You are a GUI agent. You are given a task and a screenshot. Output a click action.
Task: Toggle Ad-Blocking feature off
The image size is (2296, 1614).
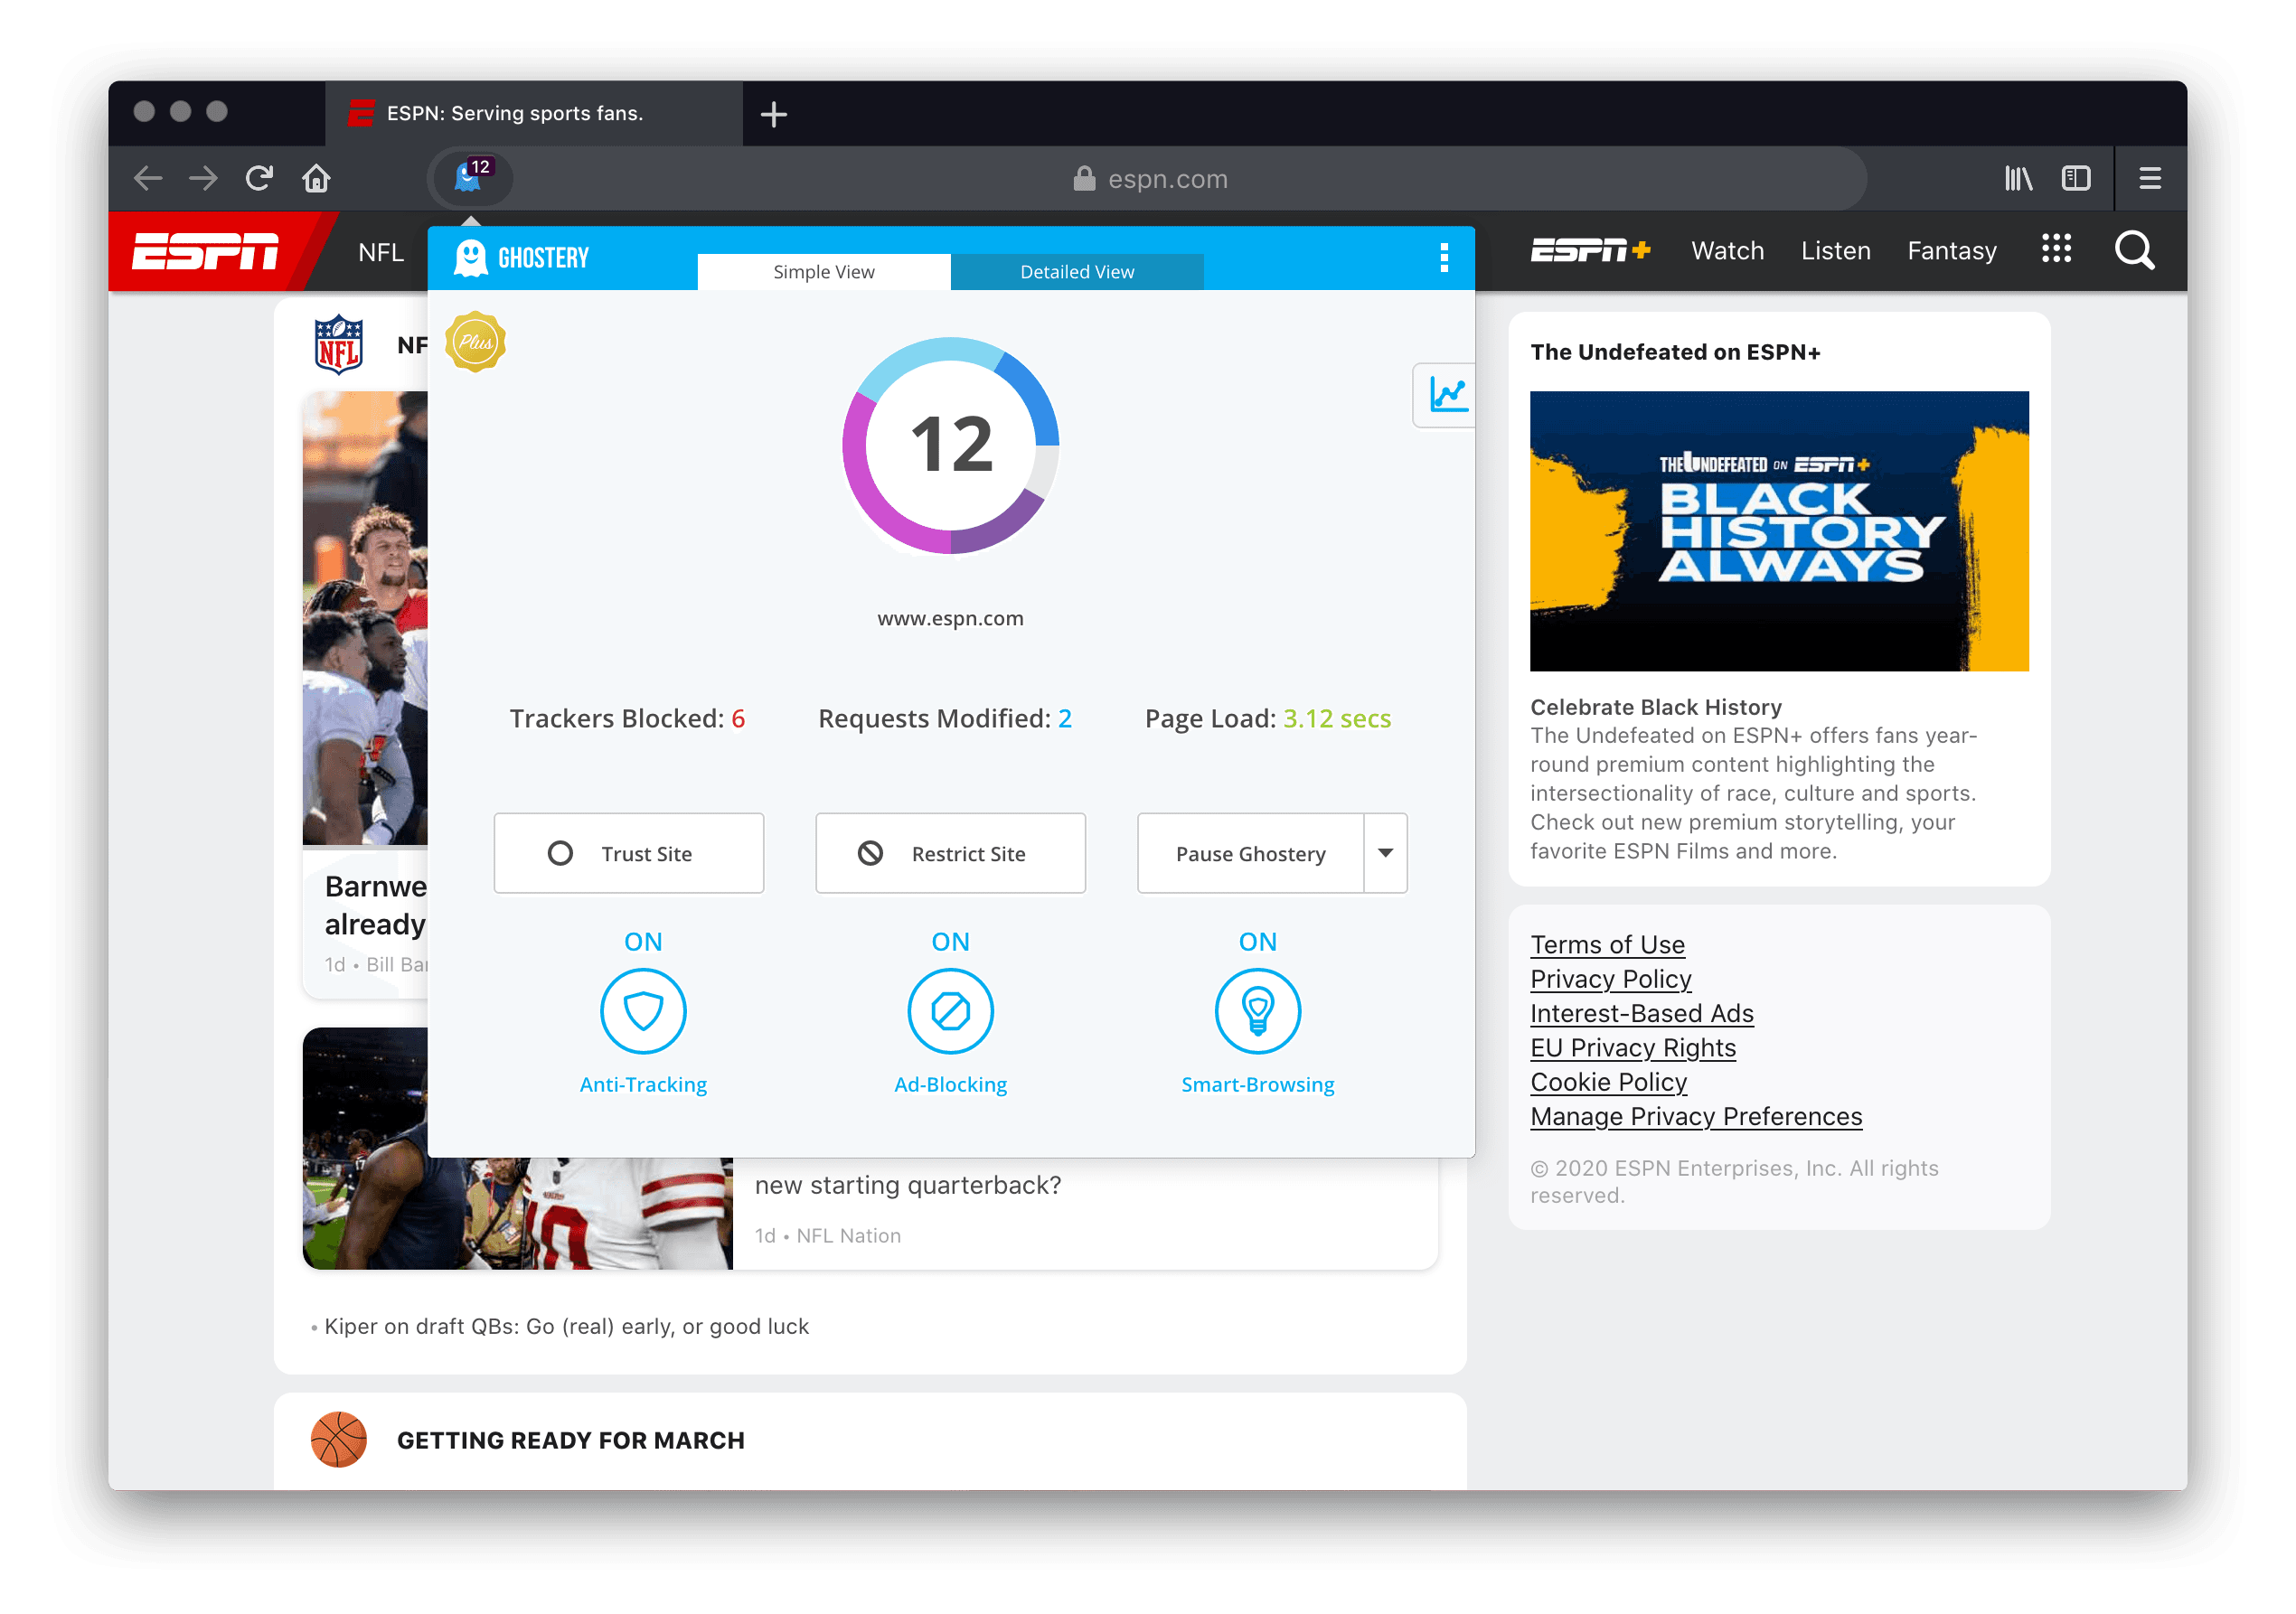(950, 1011)
